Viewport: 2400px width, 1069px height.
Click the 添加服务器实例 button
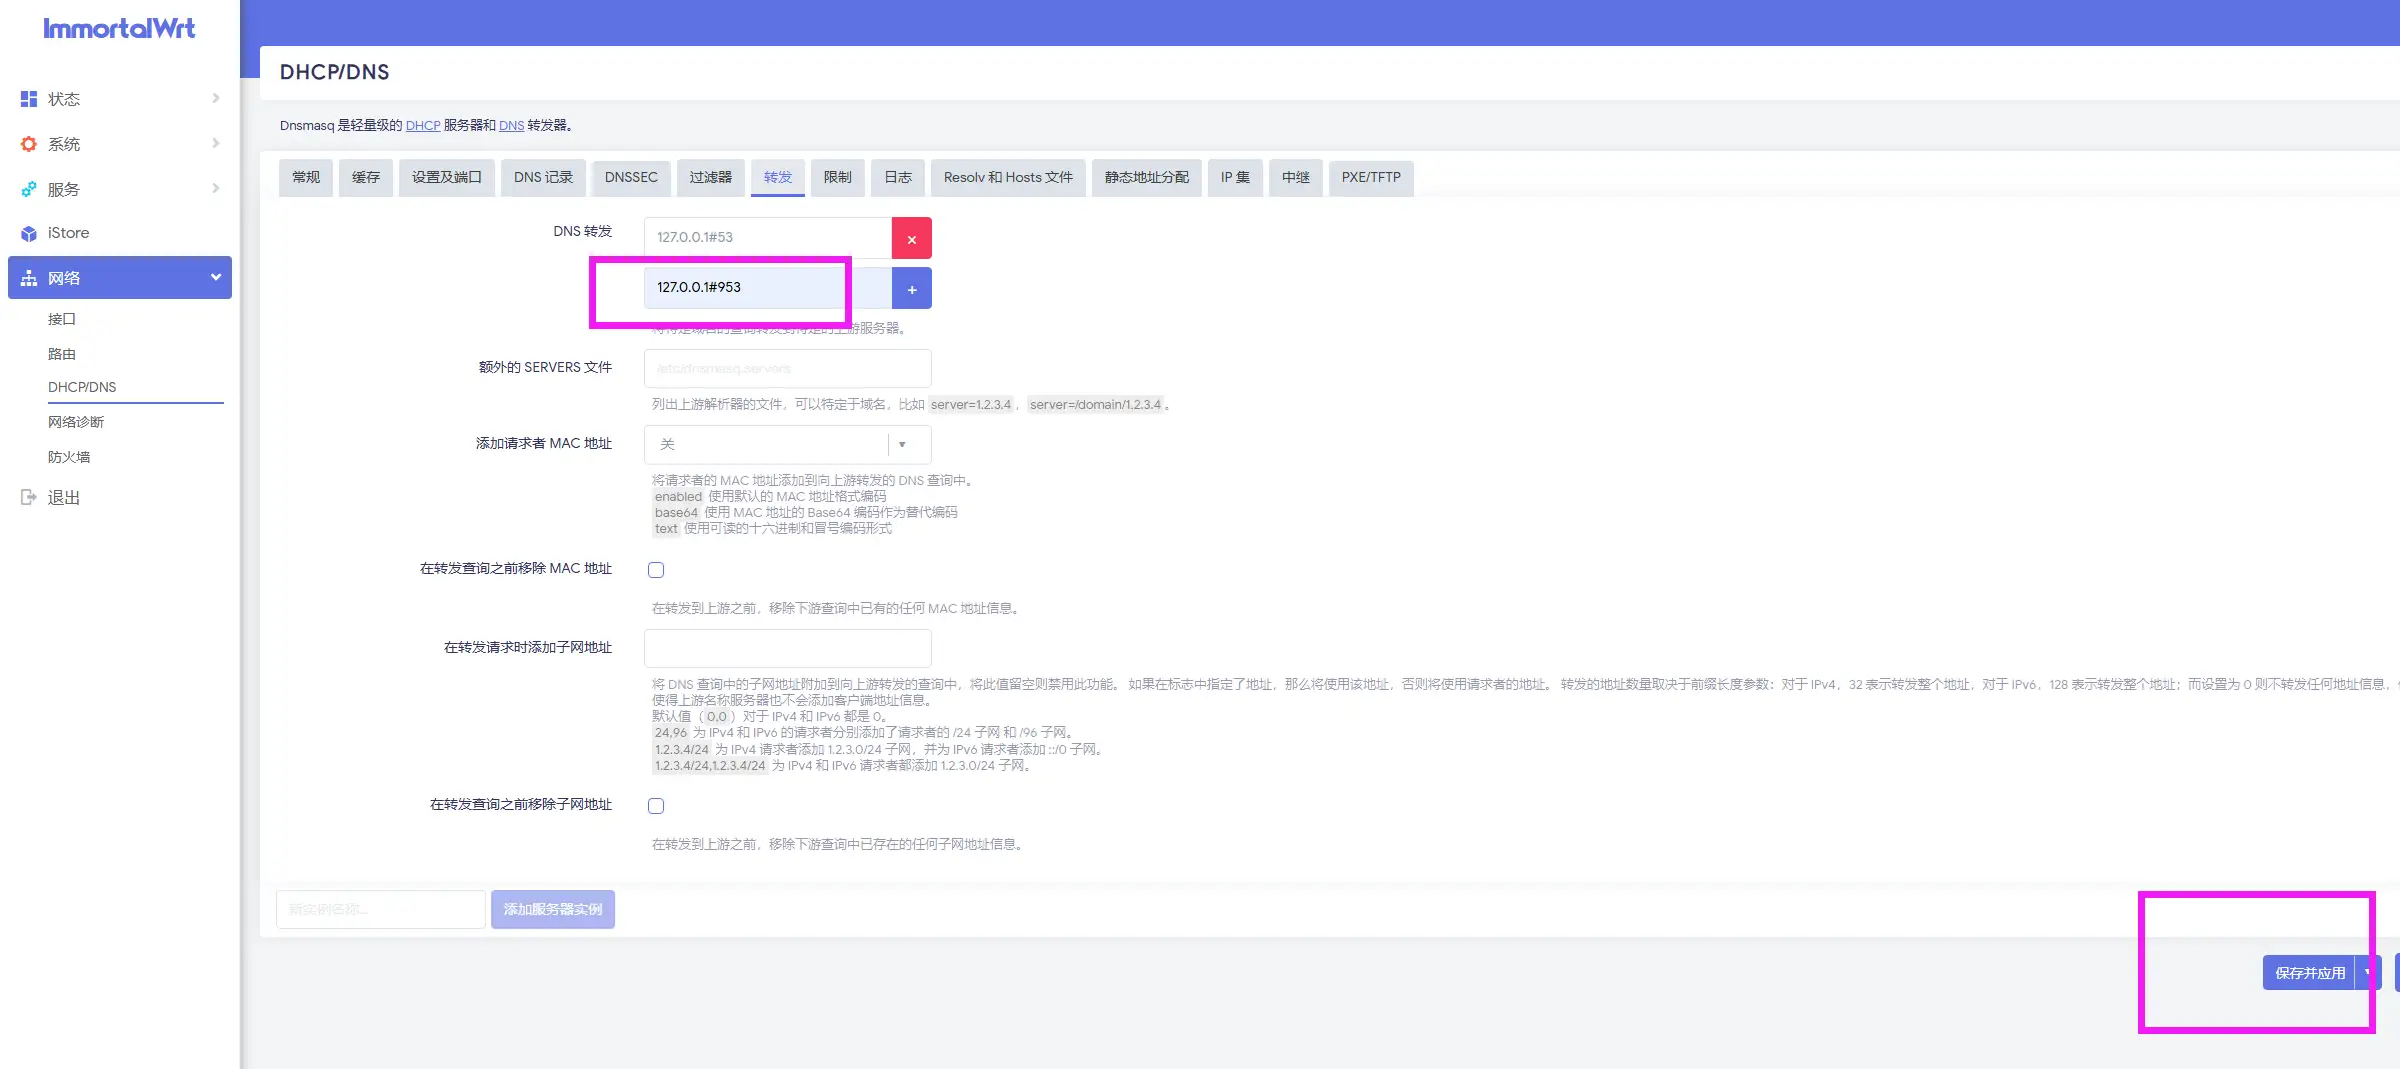[x=553, y=909]
